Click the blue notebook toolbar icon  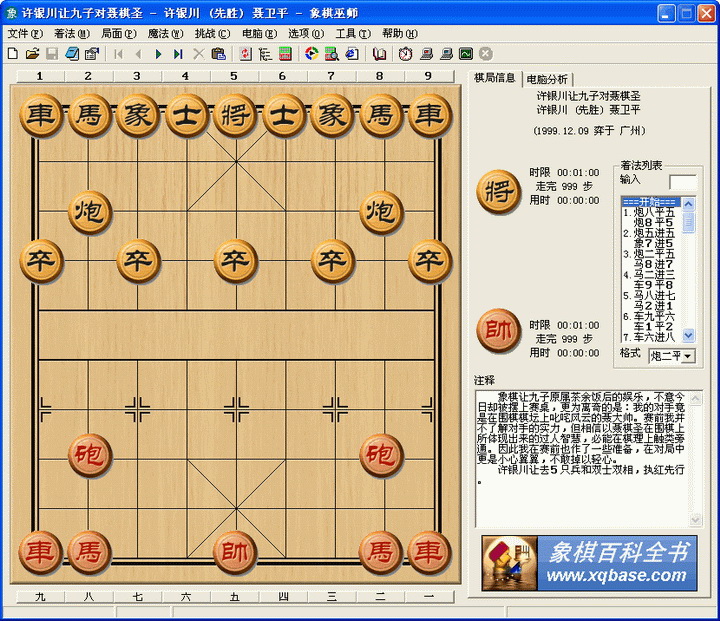pos(72,54)
